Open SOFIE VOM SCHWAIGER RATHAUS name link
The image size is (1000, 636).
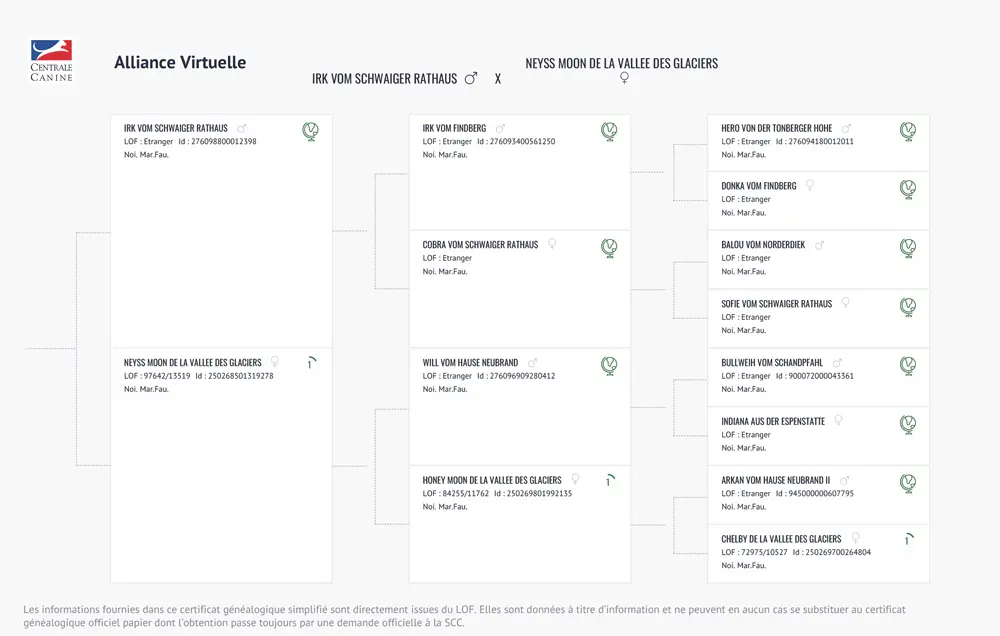[776, 304]
